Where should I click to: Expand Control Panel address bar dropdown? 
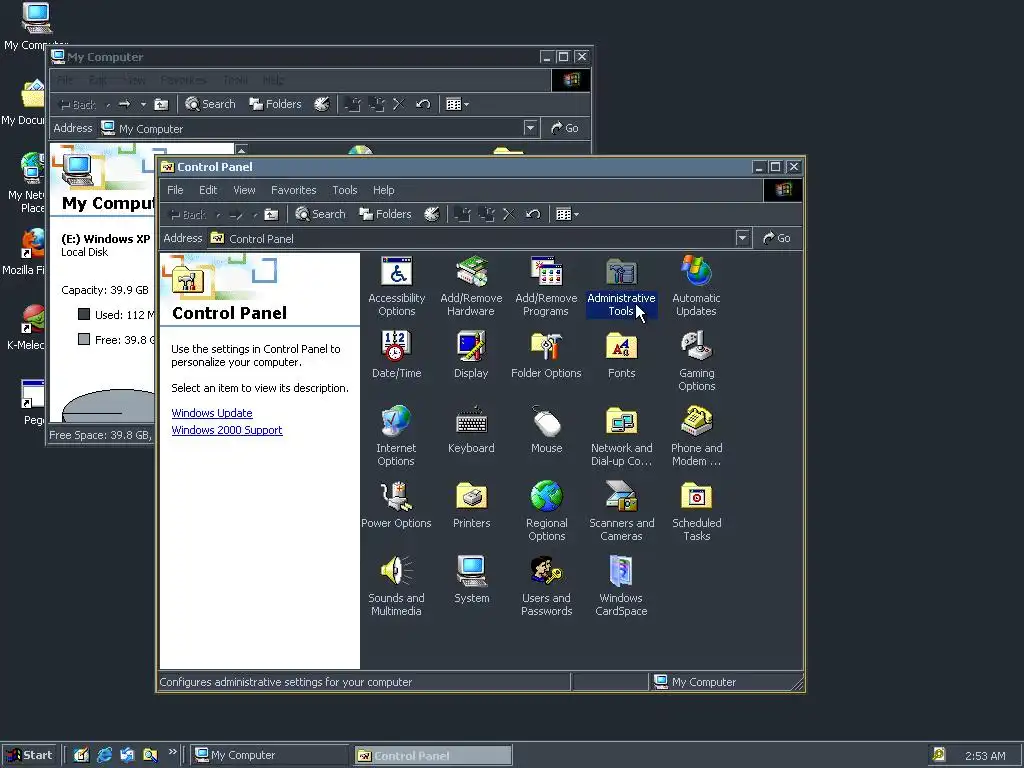743,238
